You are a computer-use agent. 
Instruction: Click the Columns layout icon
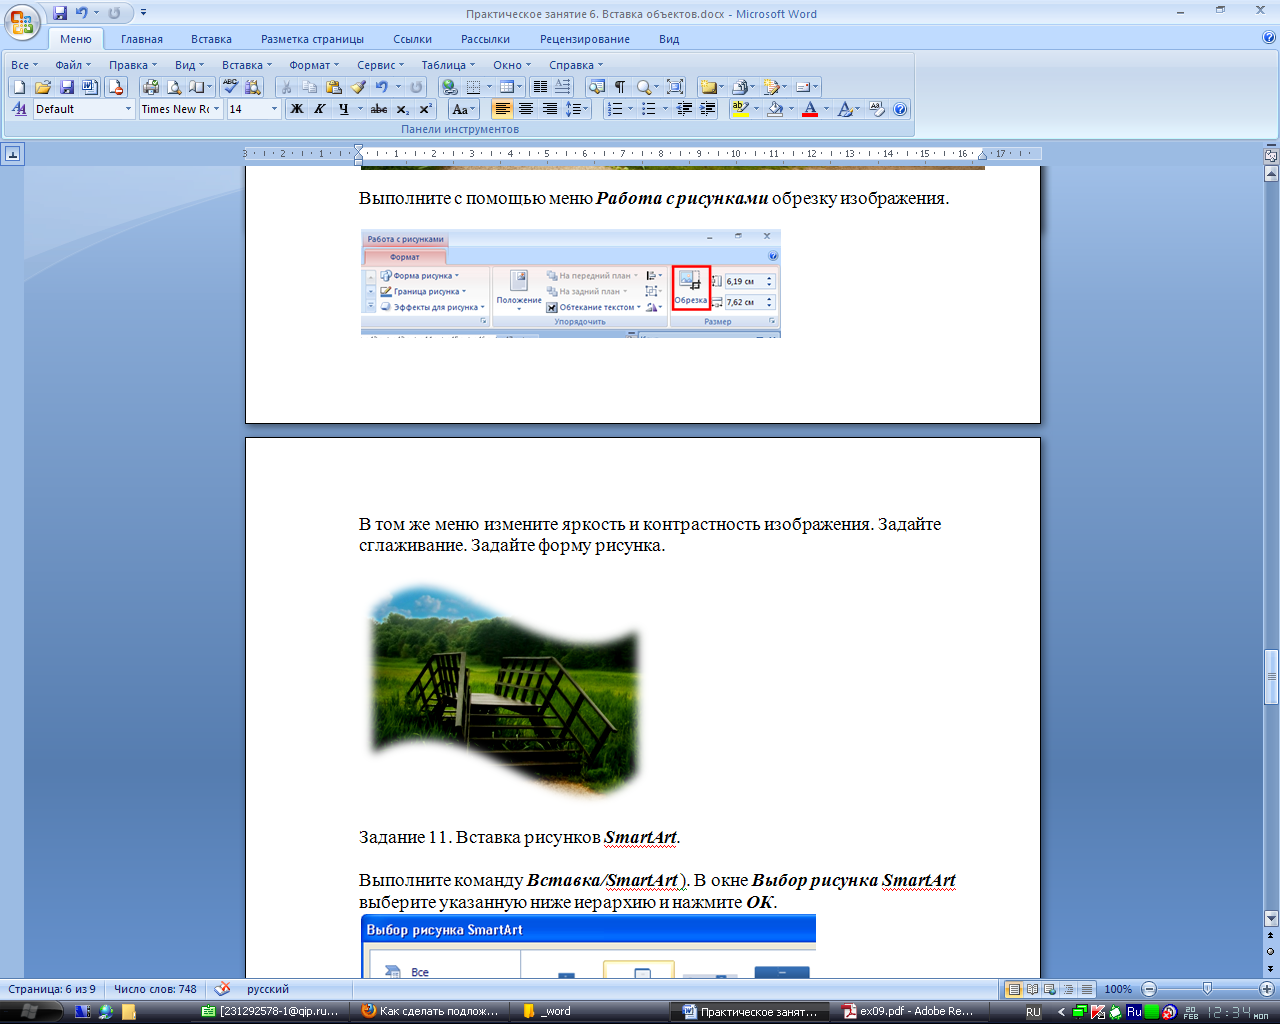(539, 87)
